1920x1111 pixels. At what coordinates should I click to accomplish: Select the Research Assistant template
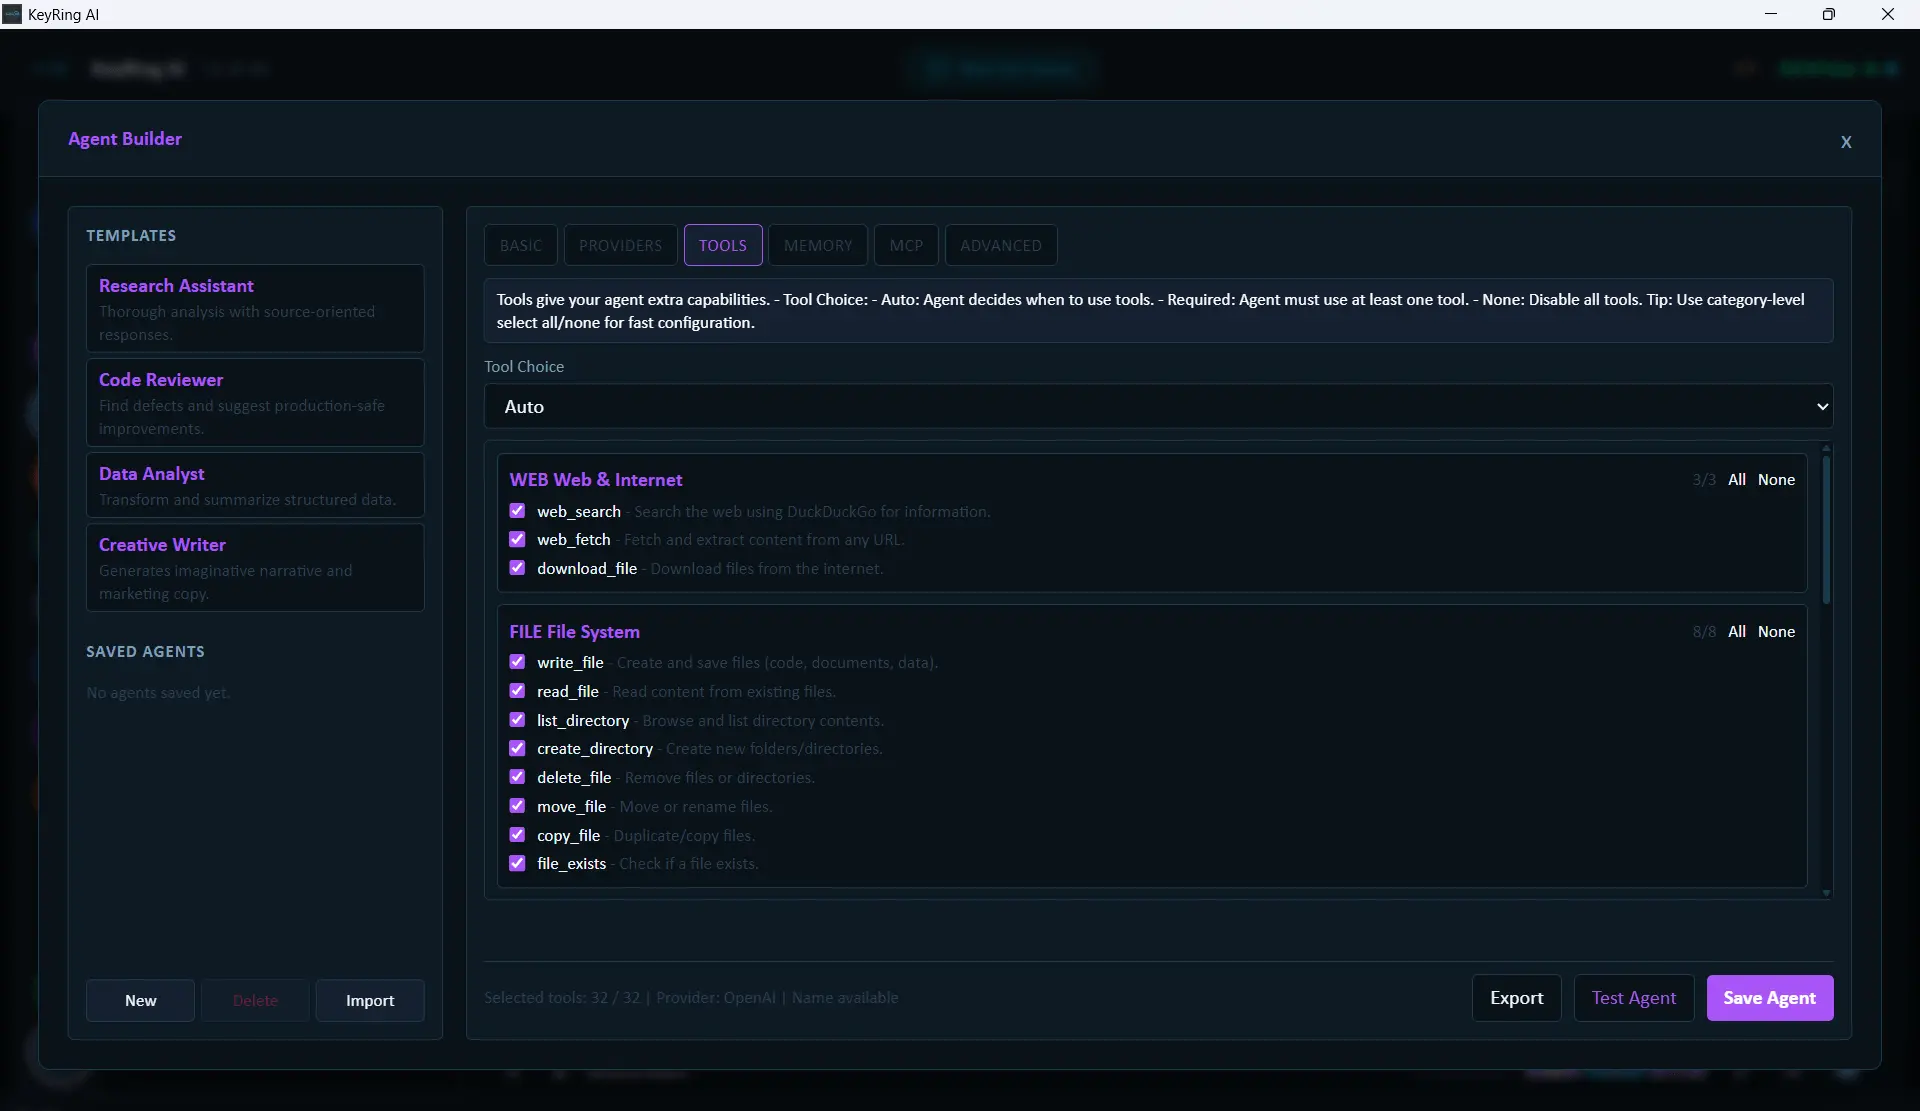(x=255, y=308)
